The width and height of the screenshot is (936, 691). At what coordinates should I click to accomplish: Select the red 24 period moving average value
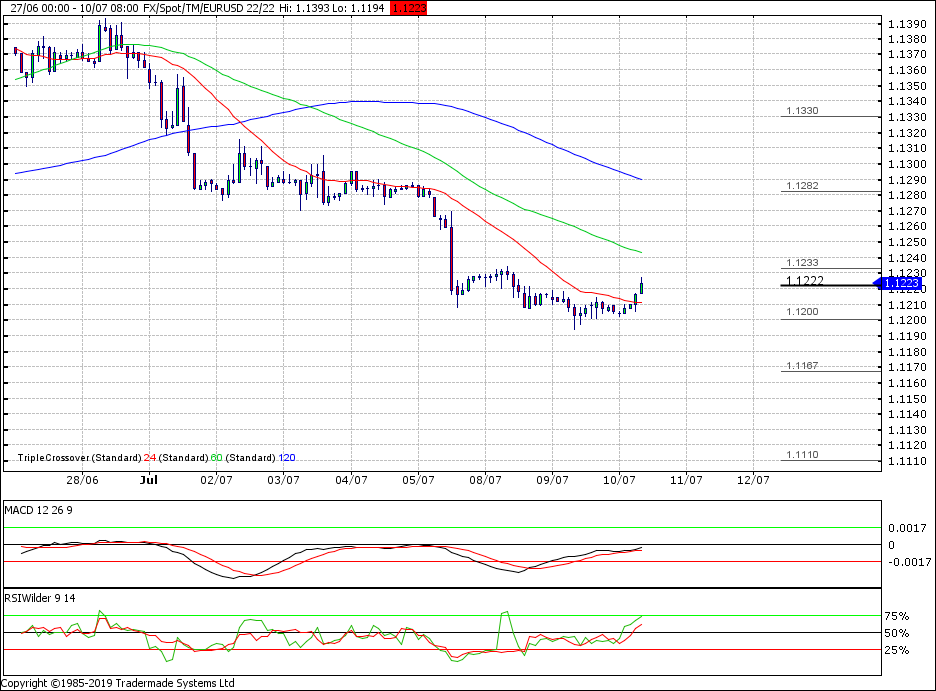point(149,458)
